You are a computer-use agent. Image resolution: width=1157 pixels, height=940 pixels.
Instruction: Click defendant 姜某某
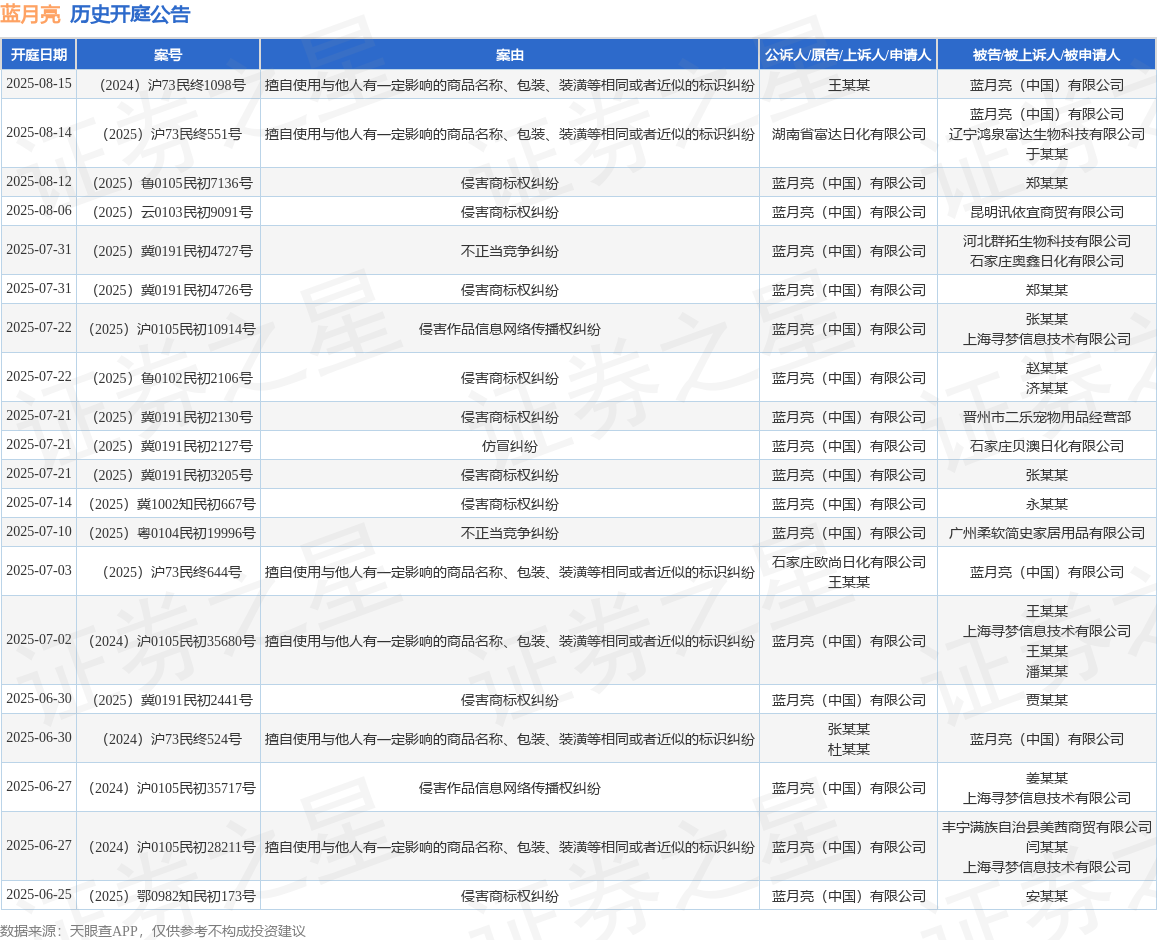click(1046, 778)
